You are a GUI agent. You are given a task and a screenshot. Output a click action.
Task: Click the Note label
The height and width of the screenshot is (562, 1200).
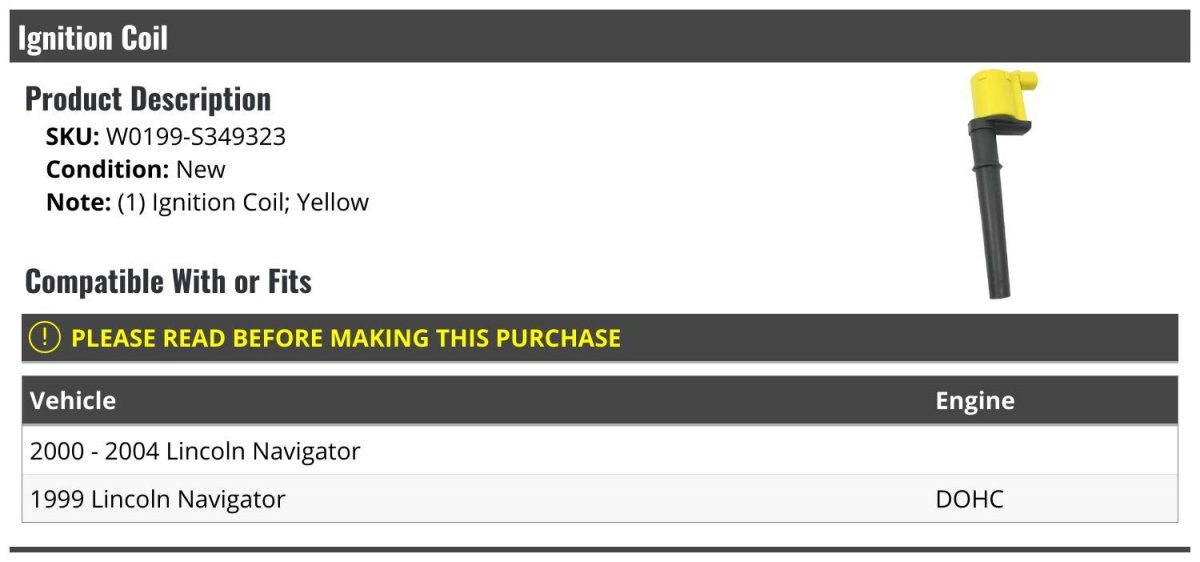[77, 202]
